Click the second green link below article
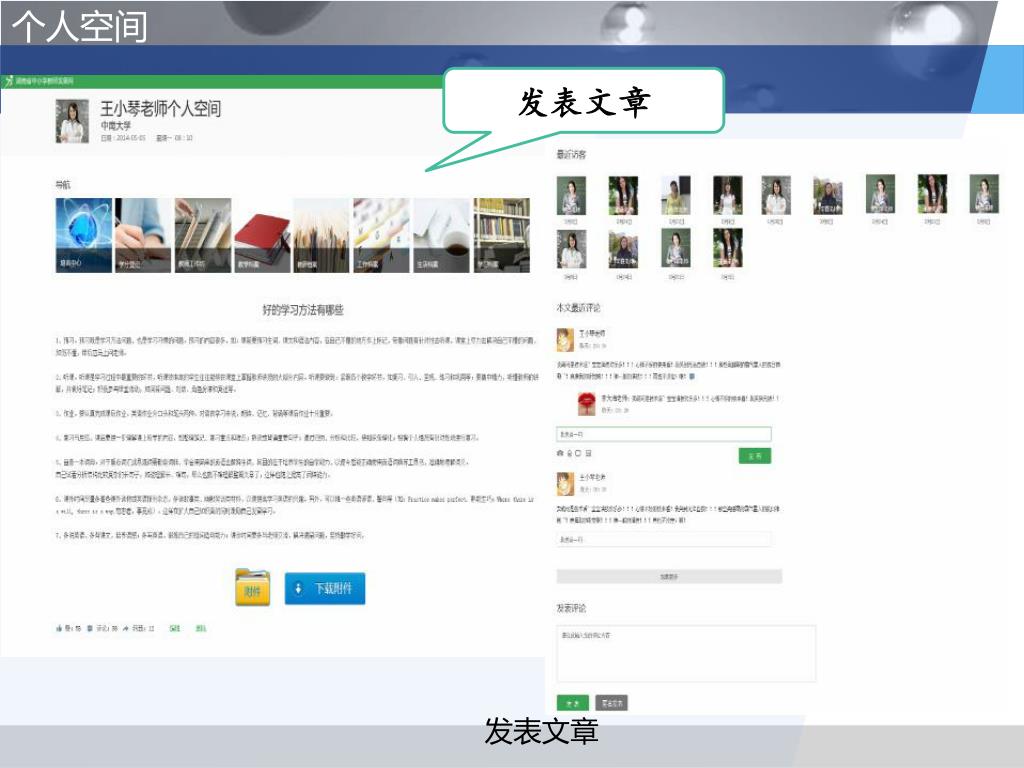The height and width of the screenshot is (768, 1024). pyautogui.click(x=200, y=628)
